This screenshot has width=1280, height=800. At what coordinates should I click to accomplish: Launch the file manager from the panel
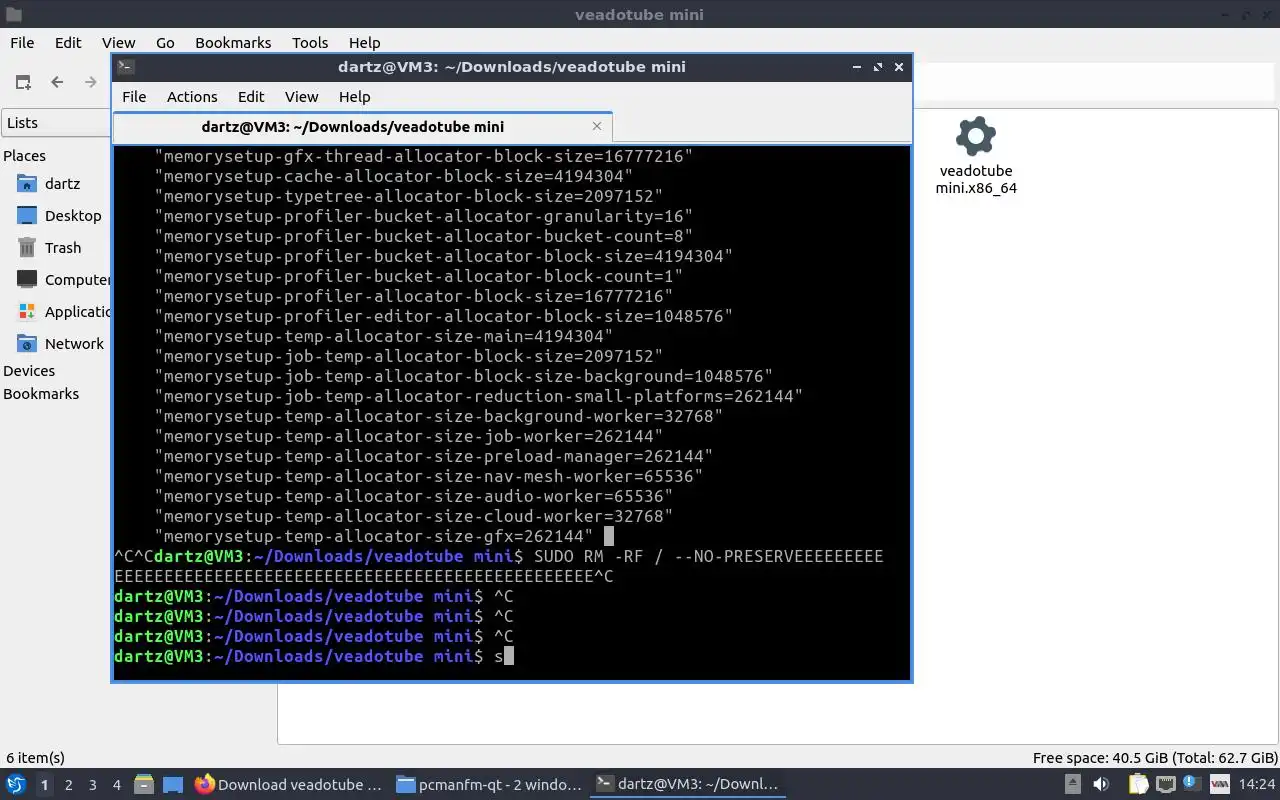click(143, 785)
